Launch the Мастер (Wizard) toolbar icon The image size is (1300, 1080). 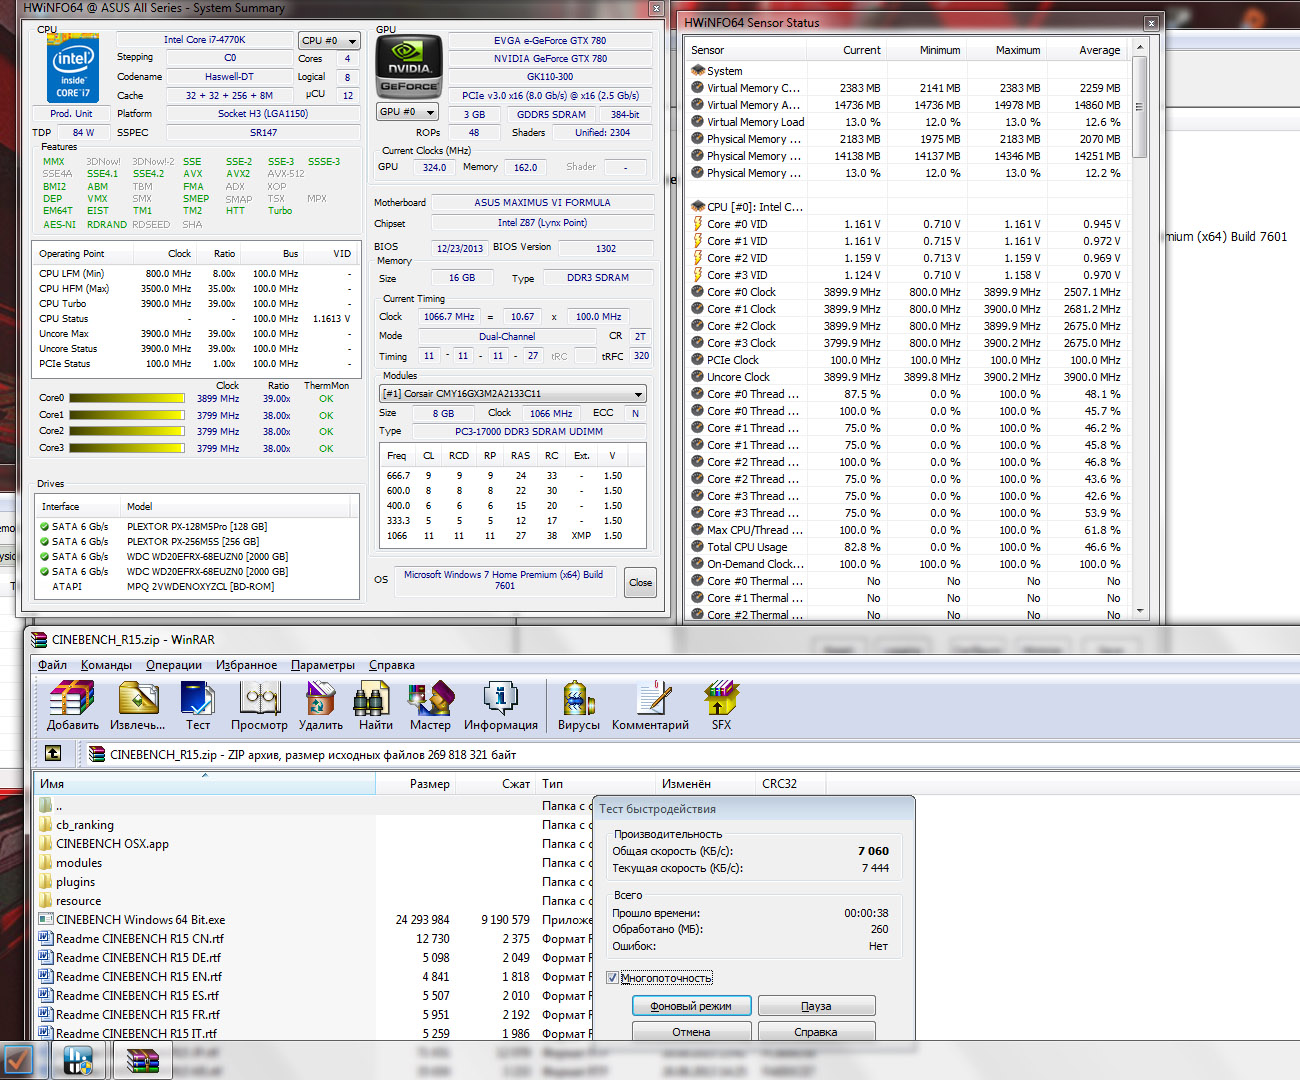tap(430, 698)
